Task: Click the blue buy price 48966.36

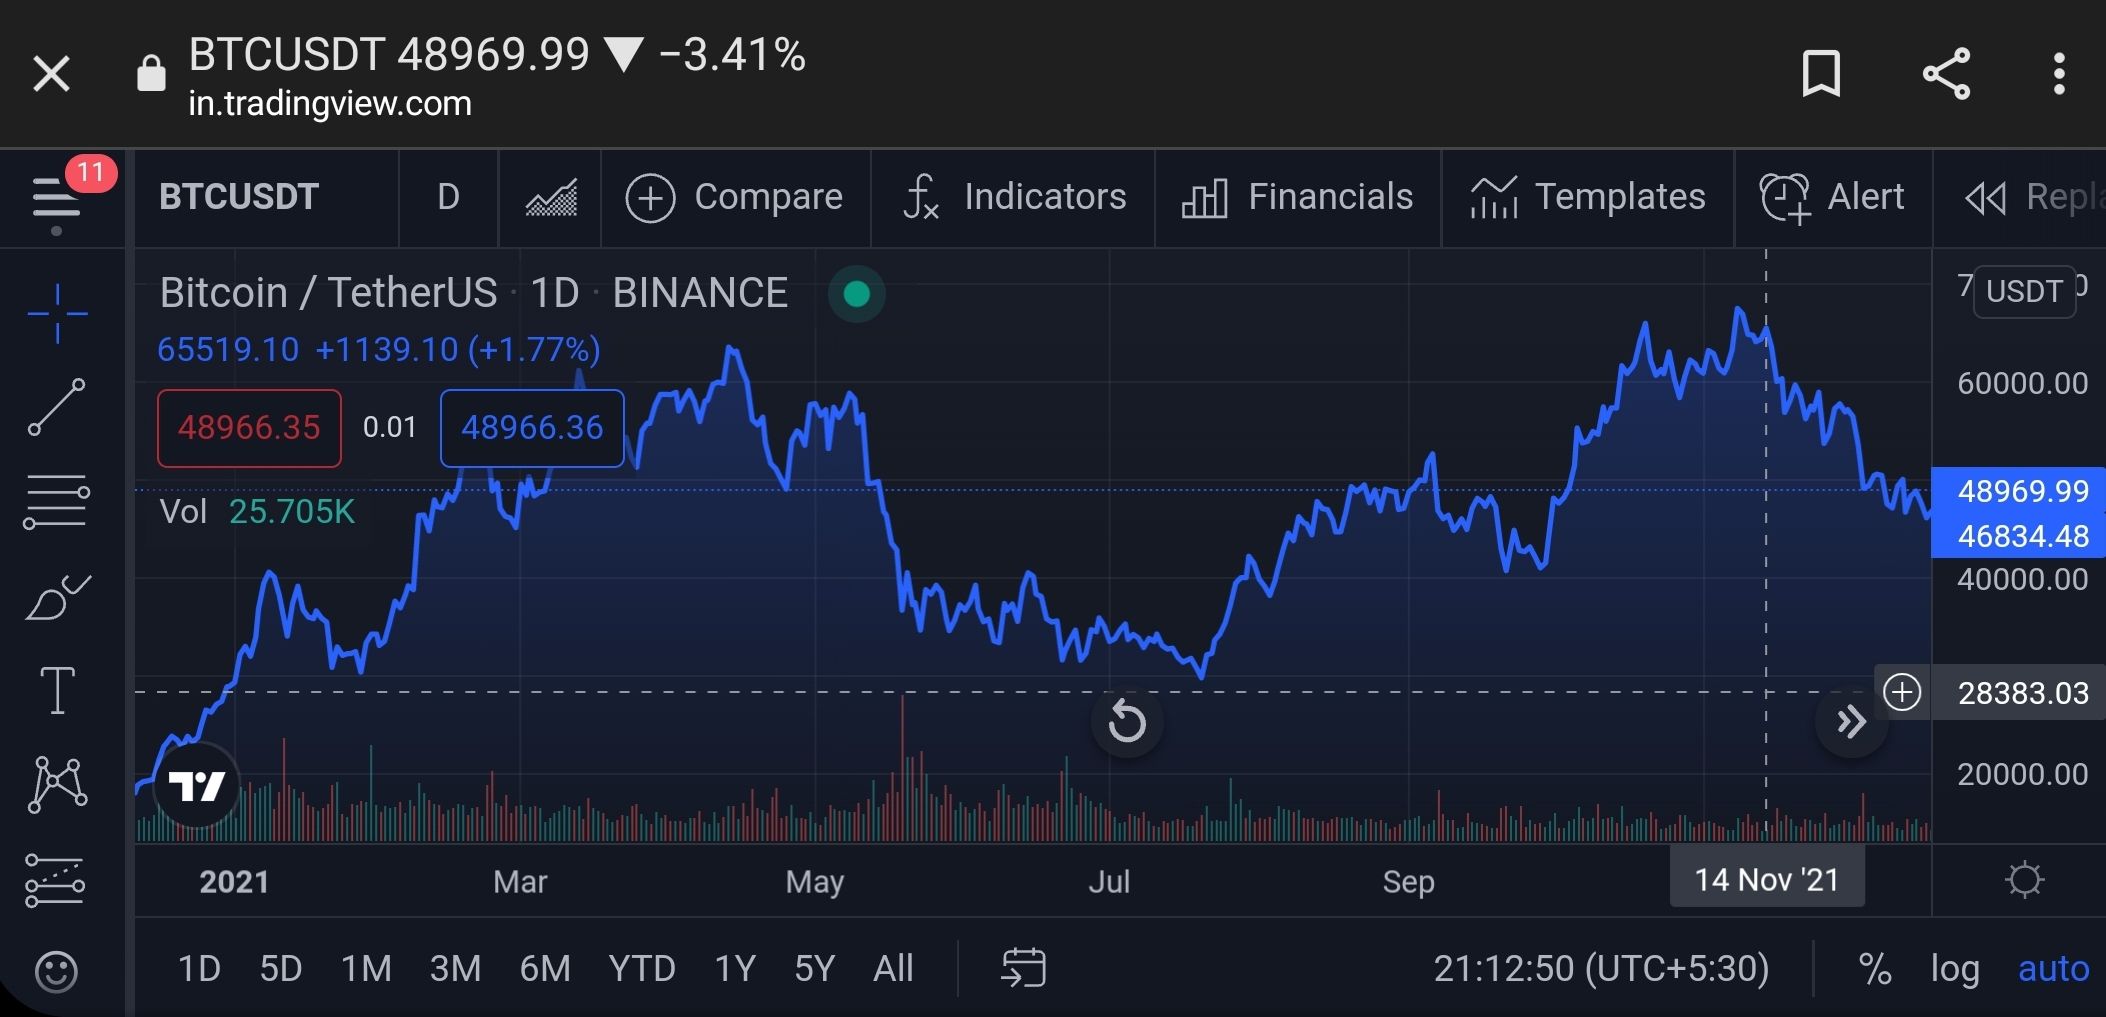Action: (x=532, y=428)
